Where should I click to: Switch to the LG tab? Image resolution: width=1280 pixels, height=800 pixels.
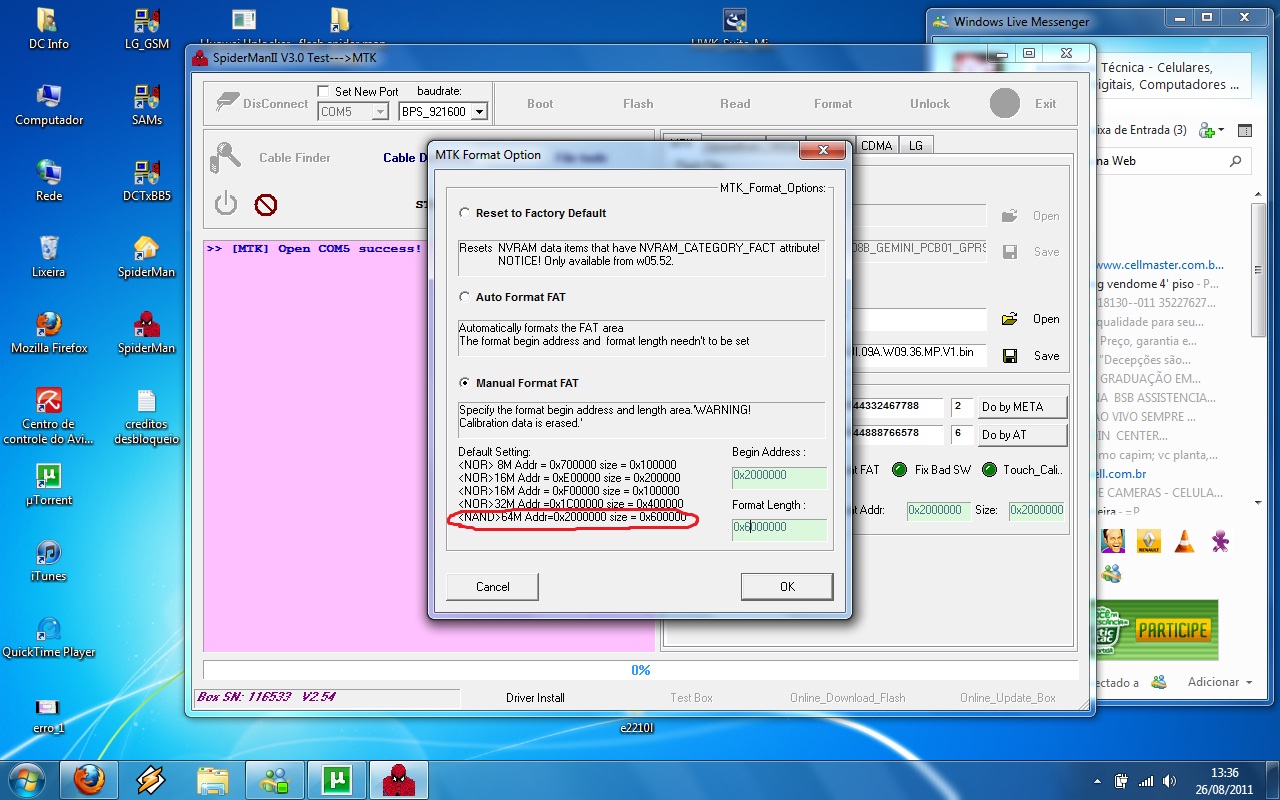(916, 145)
